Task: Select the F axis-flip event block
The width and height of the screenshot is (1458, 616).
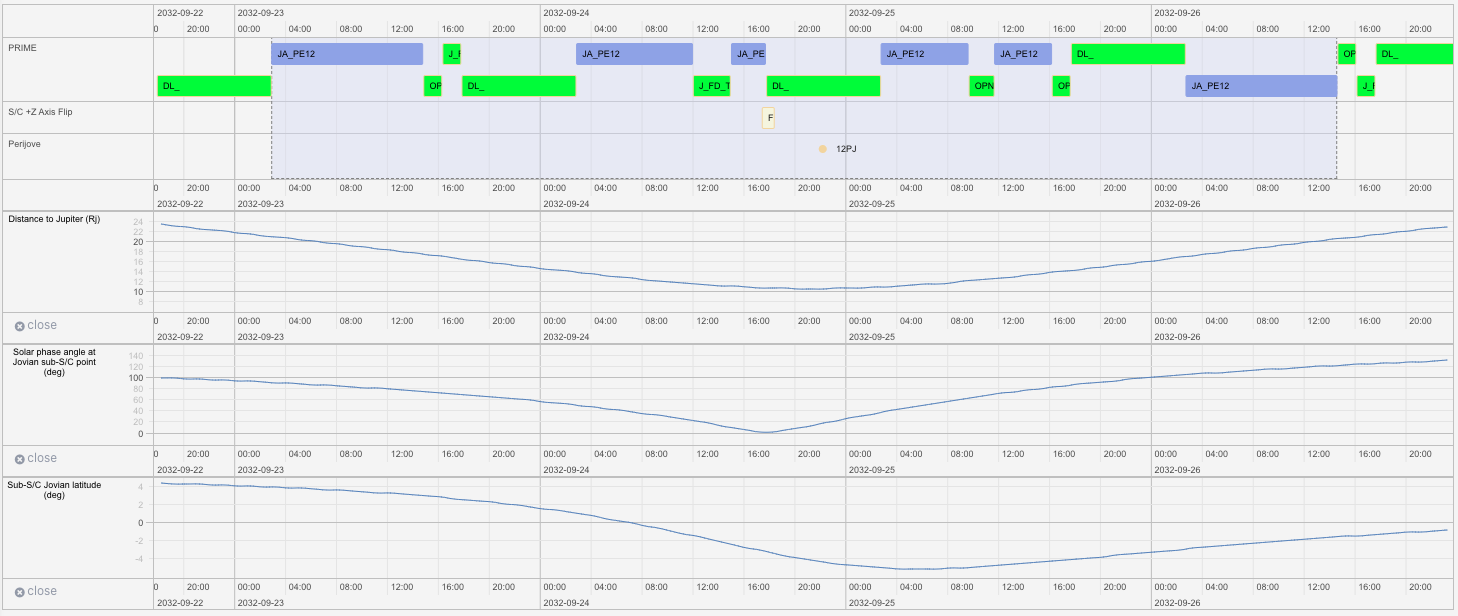Action: tap(769, 118)
